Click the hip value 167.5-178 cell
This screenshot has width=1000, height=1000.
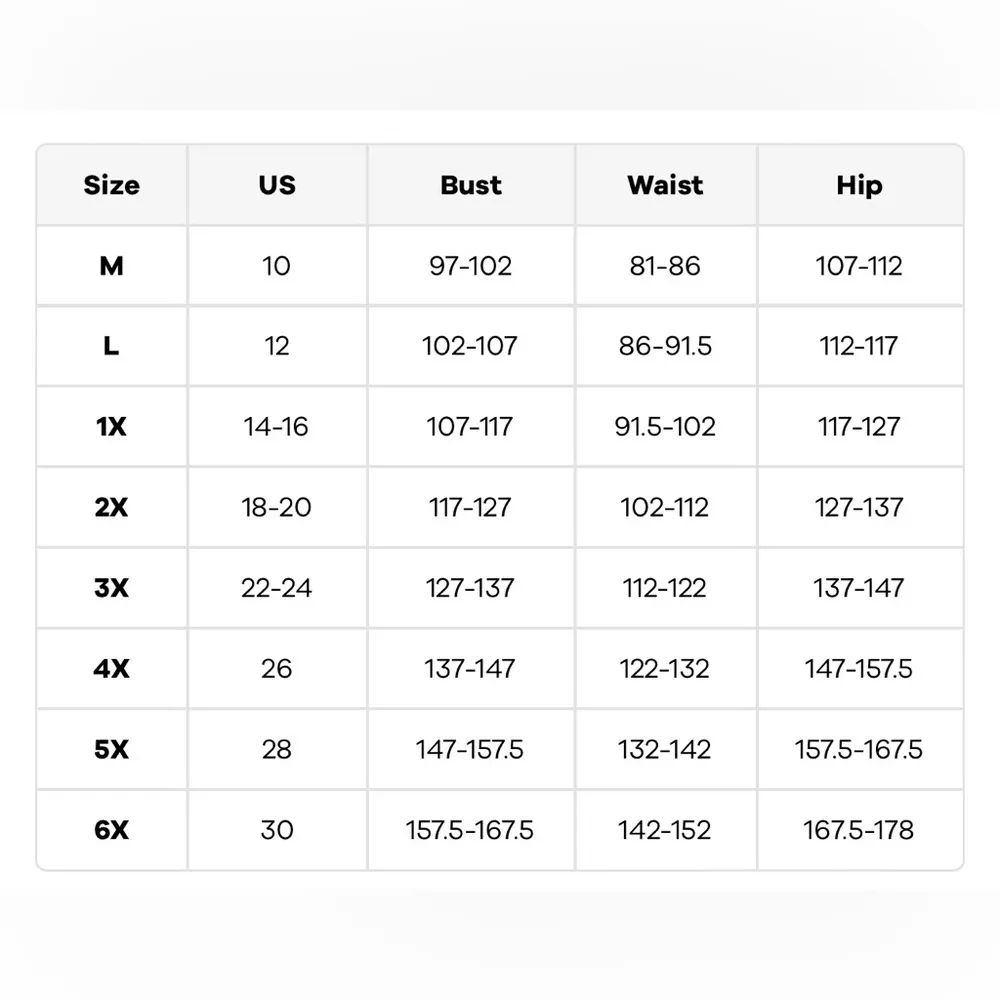859,830
